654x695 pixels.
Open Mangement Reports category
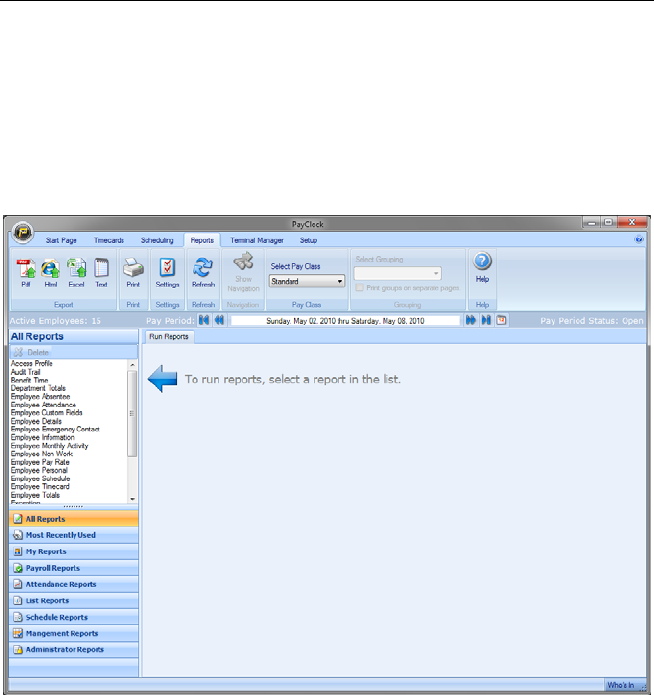coord(74,633)
